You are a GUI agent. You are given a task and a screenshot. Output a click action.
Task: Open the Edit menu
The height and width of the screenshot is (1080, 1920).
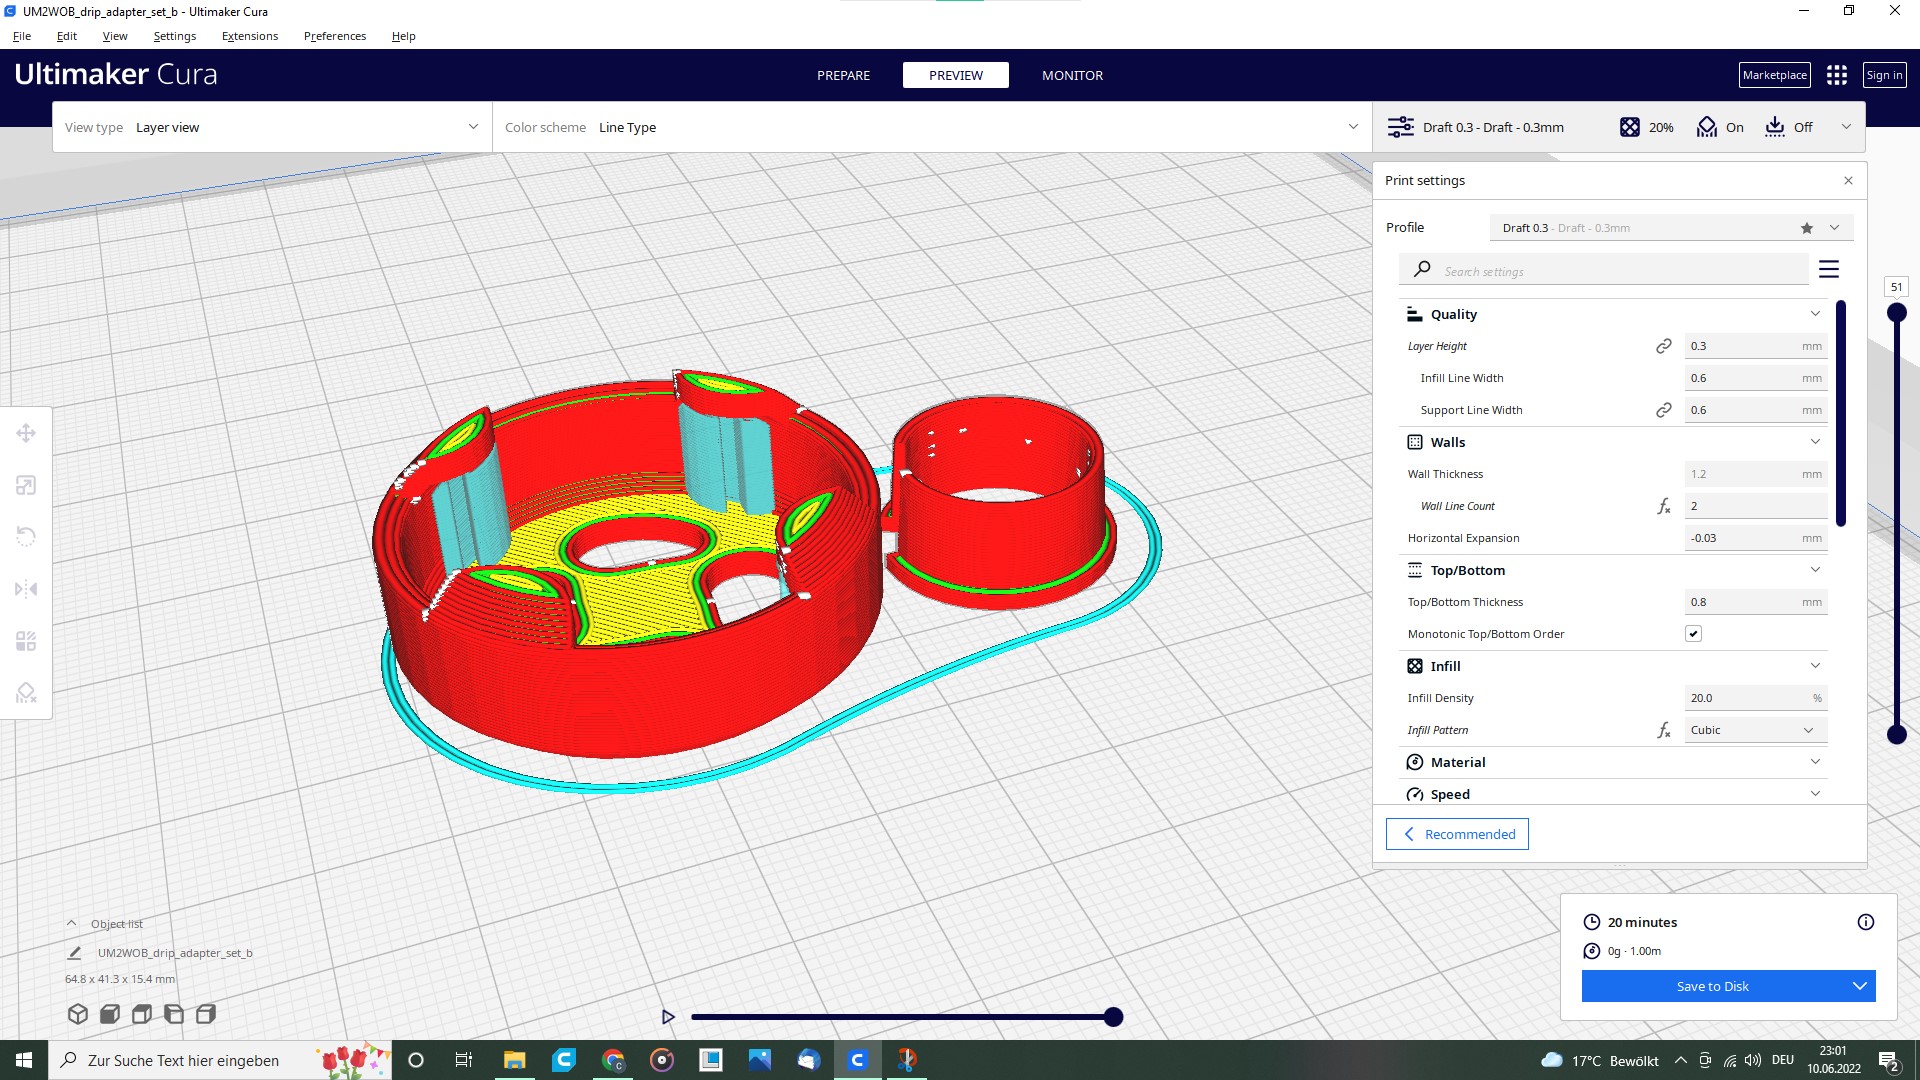click(67, 36)
